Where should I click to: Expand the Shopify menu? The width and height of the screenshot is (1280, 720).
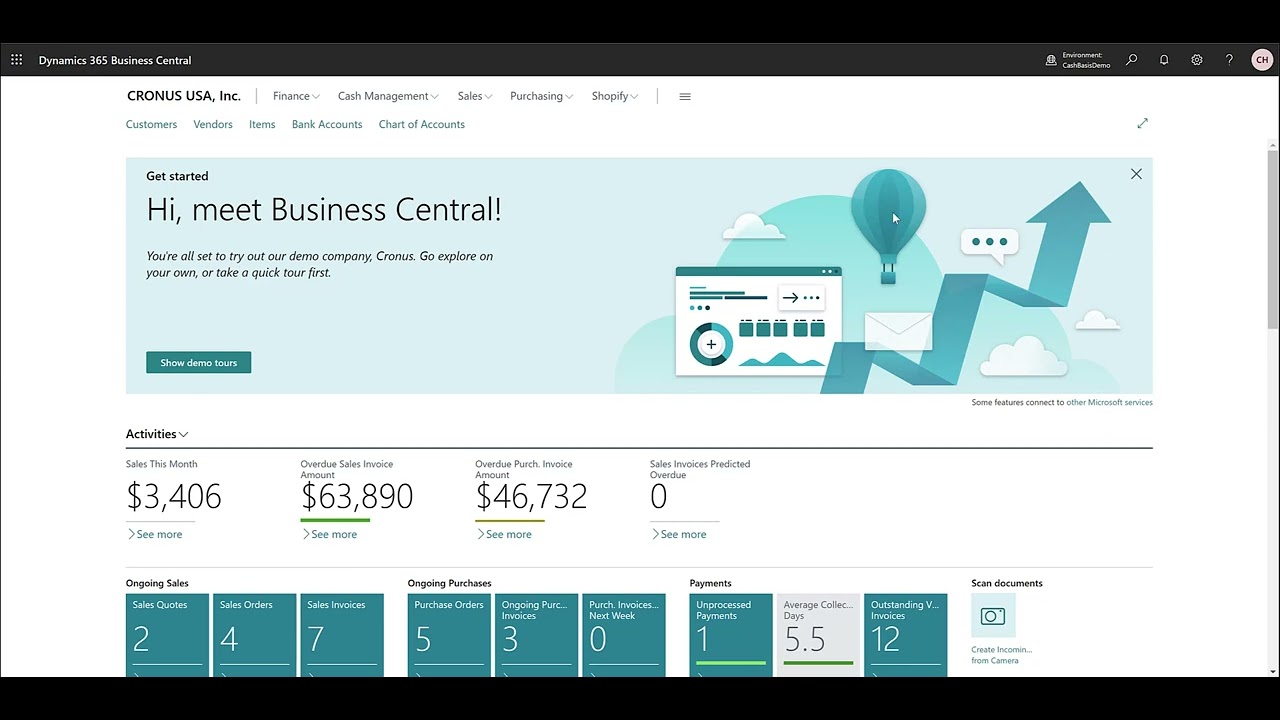tap(615, 96)
